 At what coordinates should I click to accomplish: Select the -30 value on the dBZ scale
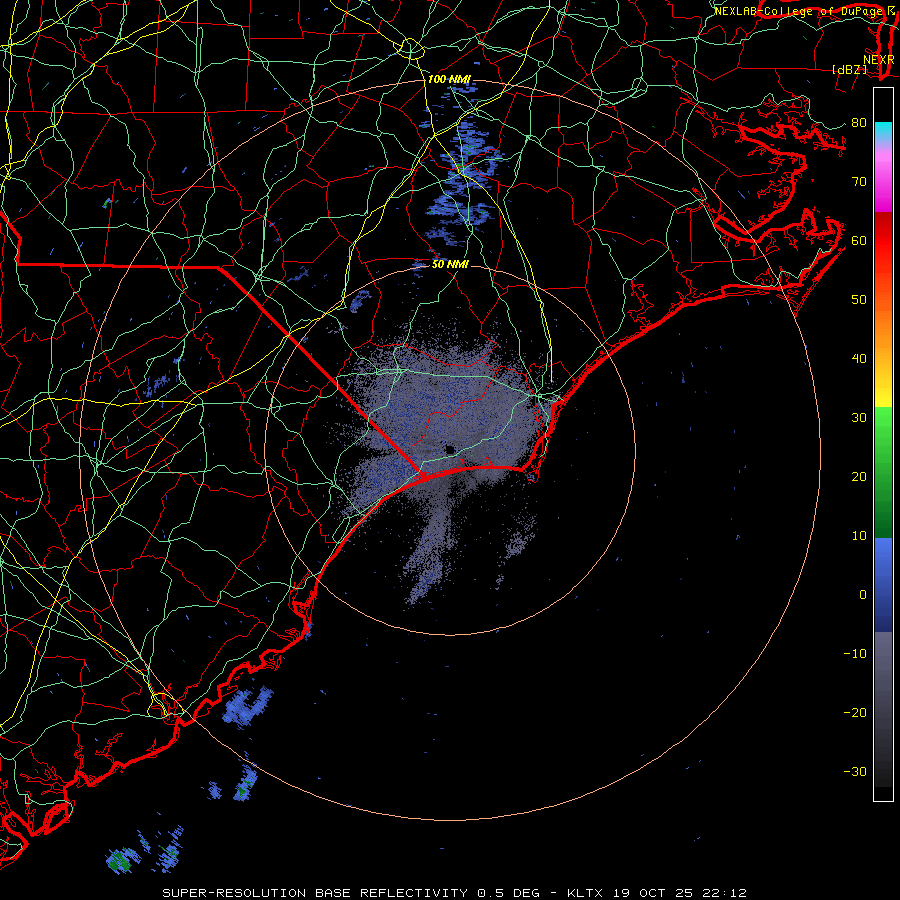[x=855, y=771]
